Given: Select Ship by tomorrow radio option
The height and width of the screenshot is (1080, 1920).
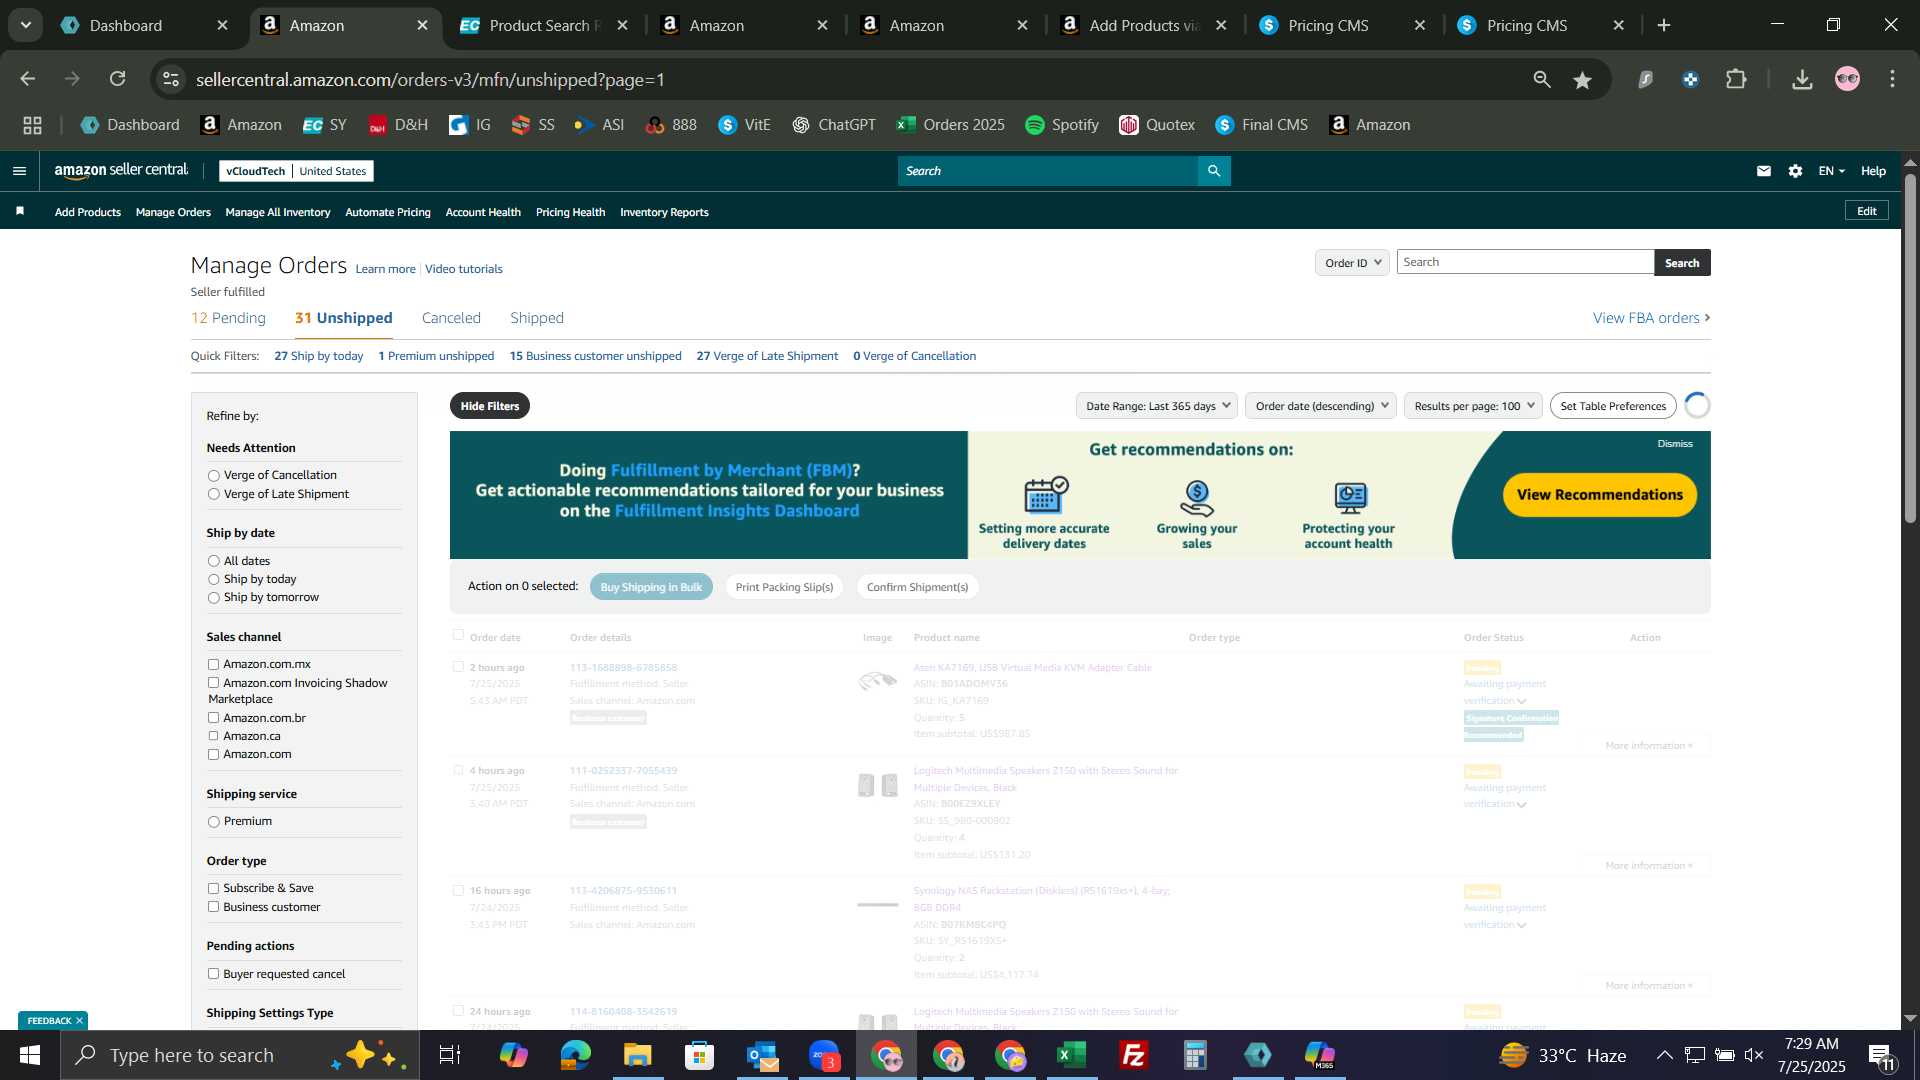Looking at the screenshot, I should click(x=213, y=598).
